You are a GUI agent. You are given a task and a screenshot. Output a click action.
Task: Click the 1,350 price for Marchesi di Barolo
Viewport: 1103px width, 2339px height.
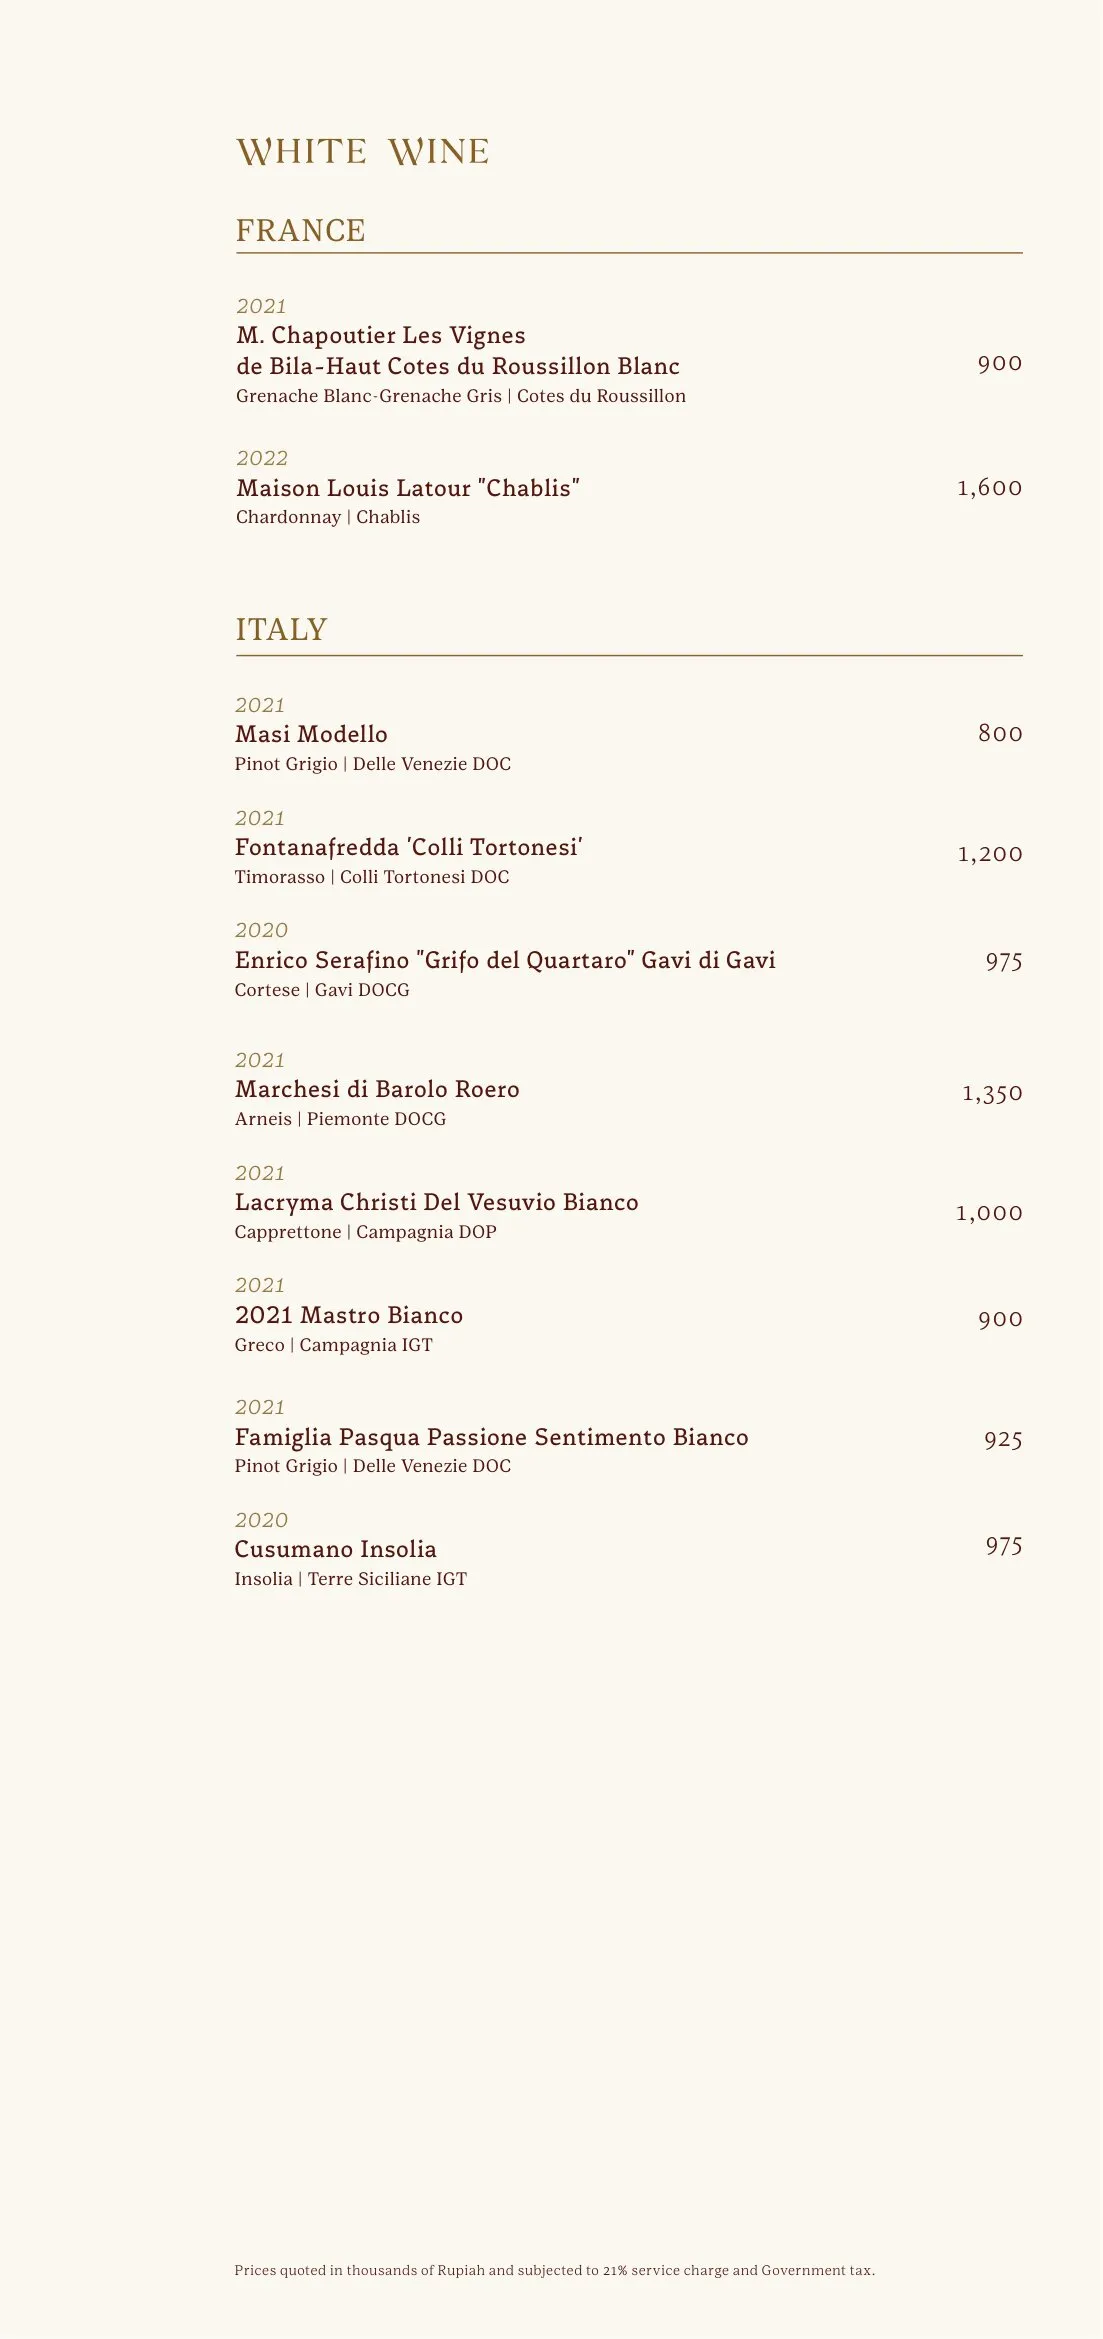992,1093
